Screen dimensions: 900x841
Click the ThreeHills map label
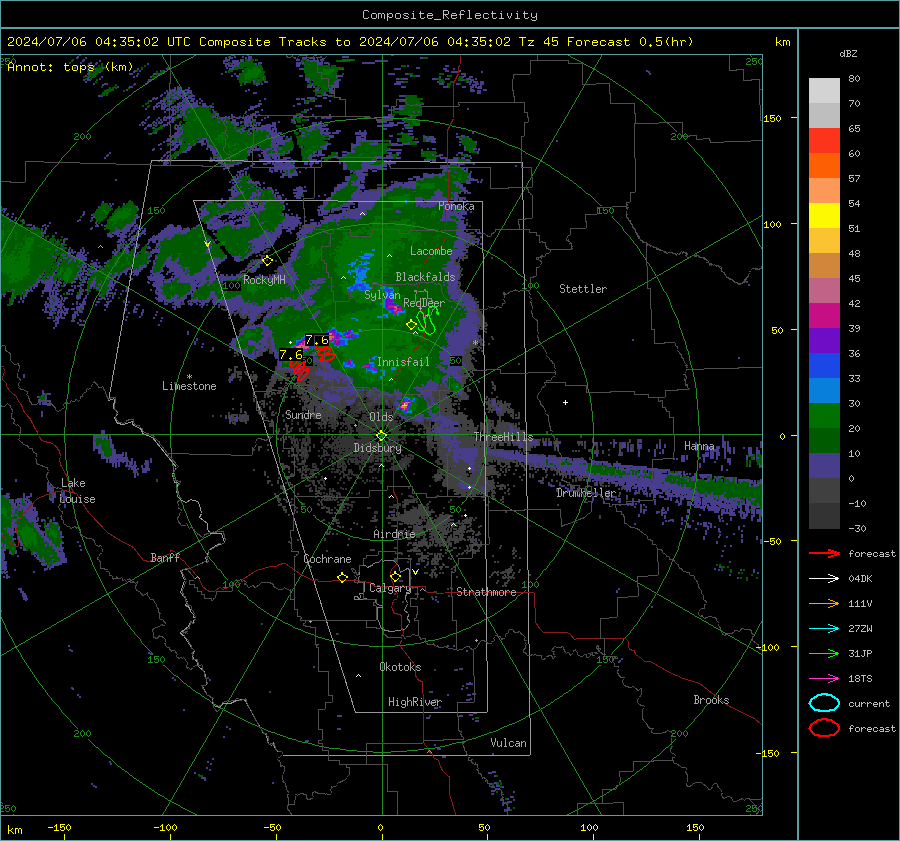pyautogui.click(x=503, y=437)
